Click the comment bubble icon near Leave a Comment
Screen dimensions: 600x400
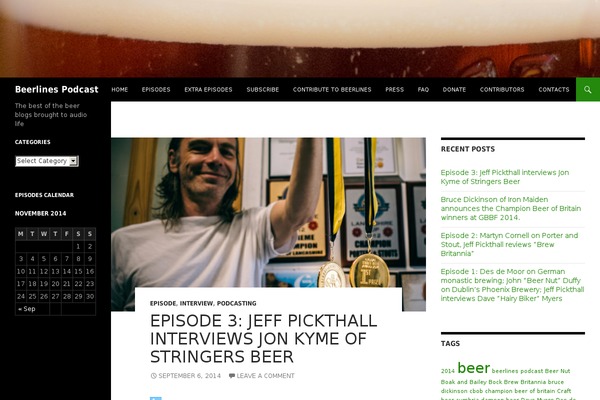[232, 376]
